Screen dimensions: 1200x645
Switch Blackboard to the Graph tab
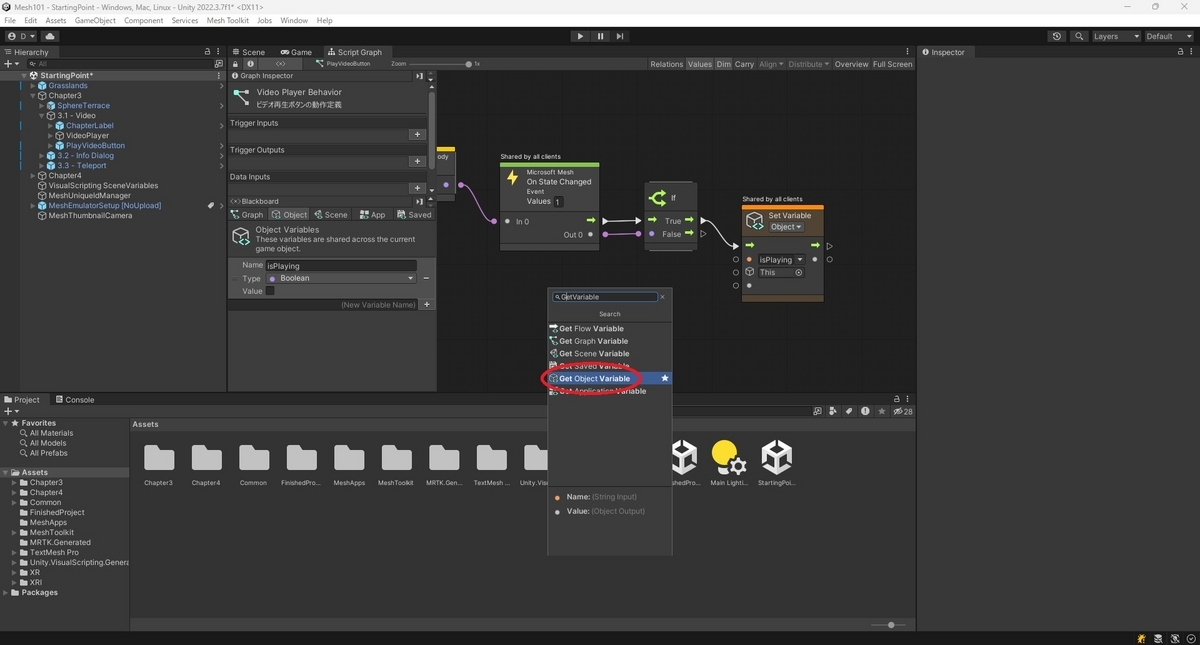tap(247, 215)
